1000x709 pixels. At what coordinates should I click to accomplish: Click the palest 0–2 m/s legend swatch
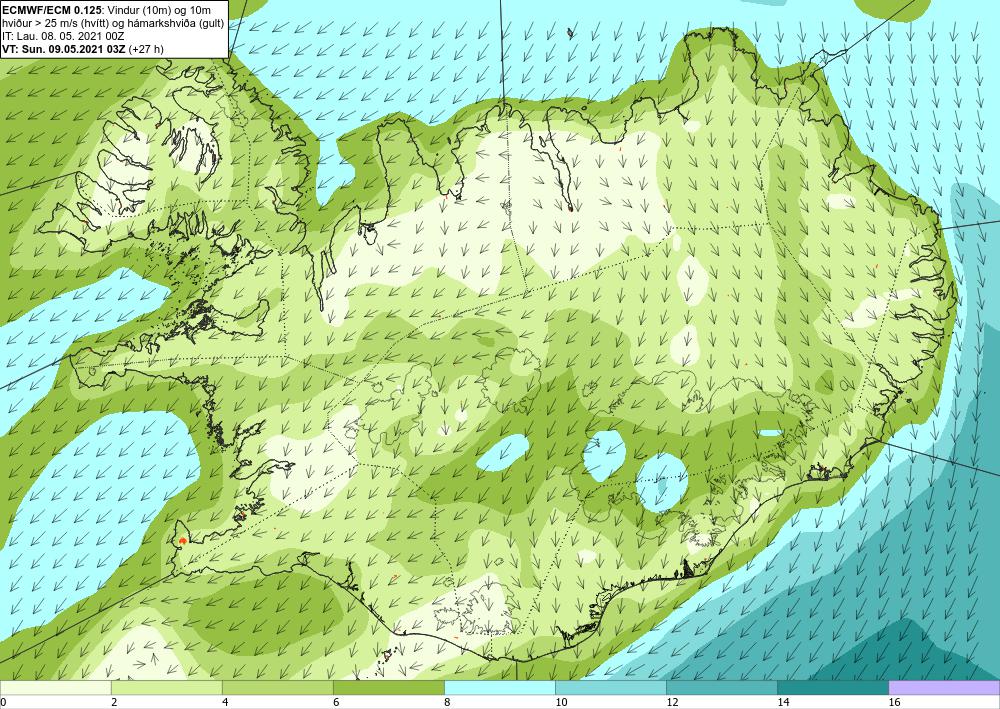[55, 687]
